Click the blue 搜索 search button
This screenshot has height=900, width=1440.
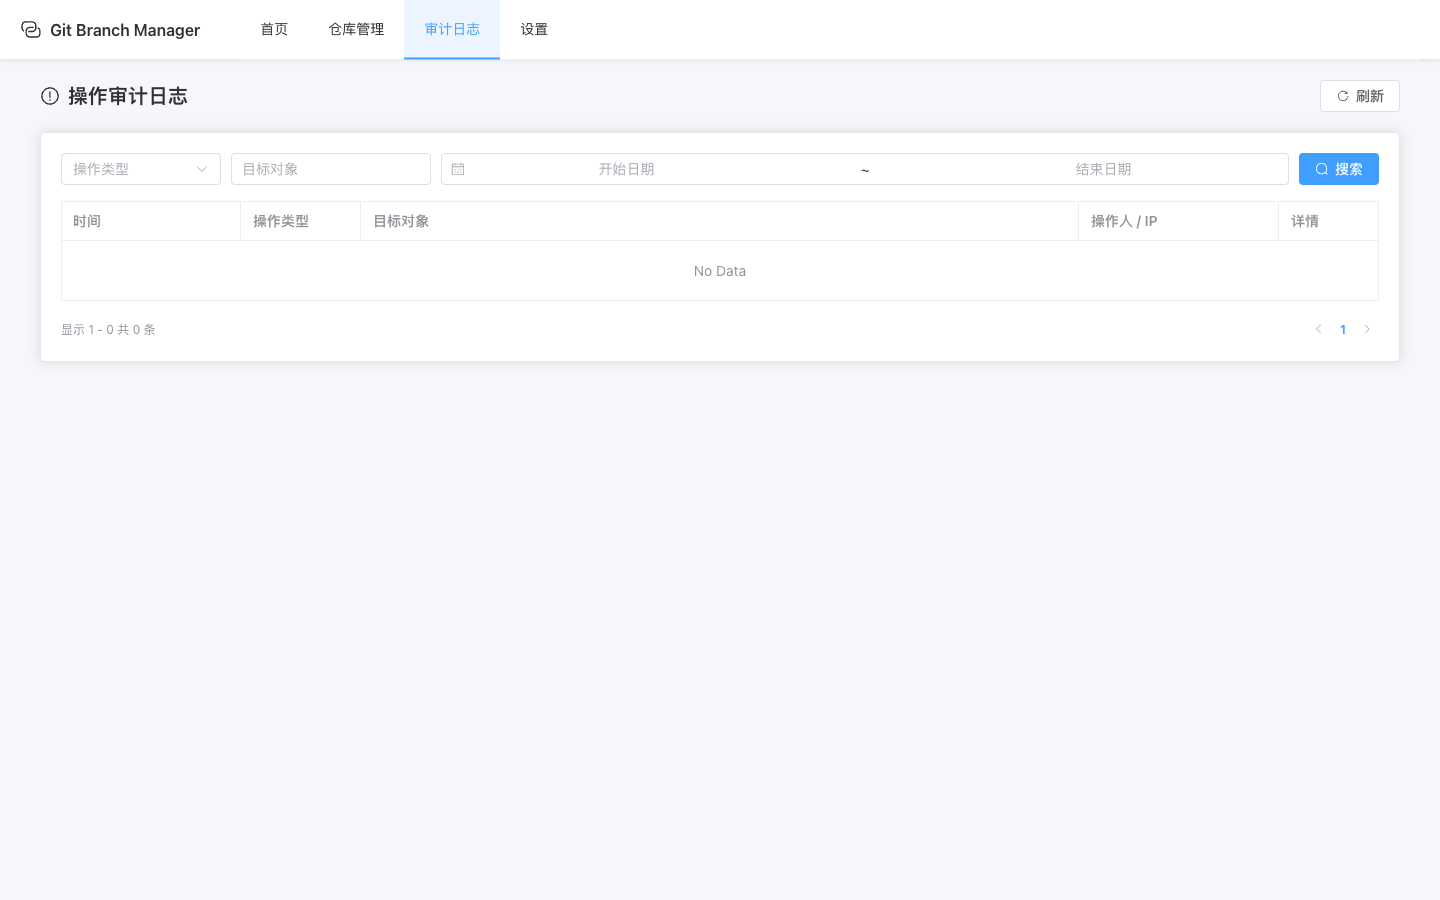[x=1338, y=169]
